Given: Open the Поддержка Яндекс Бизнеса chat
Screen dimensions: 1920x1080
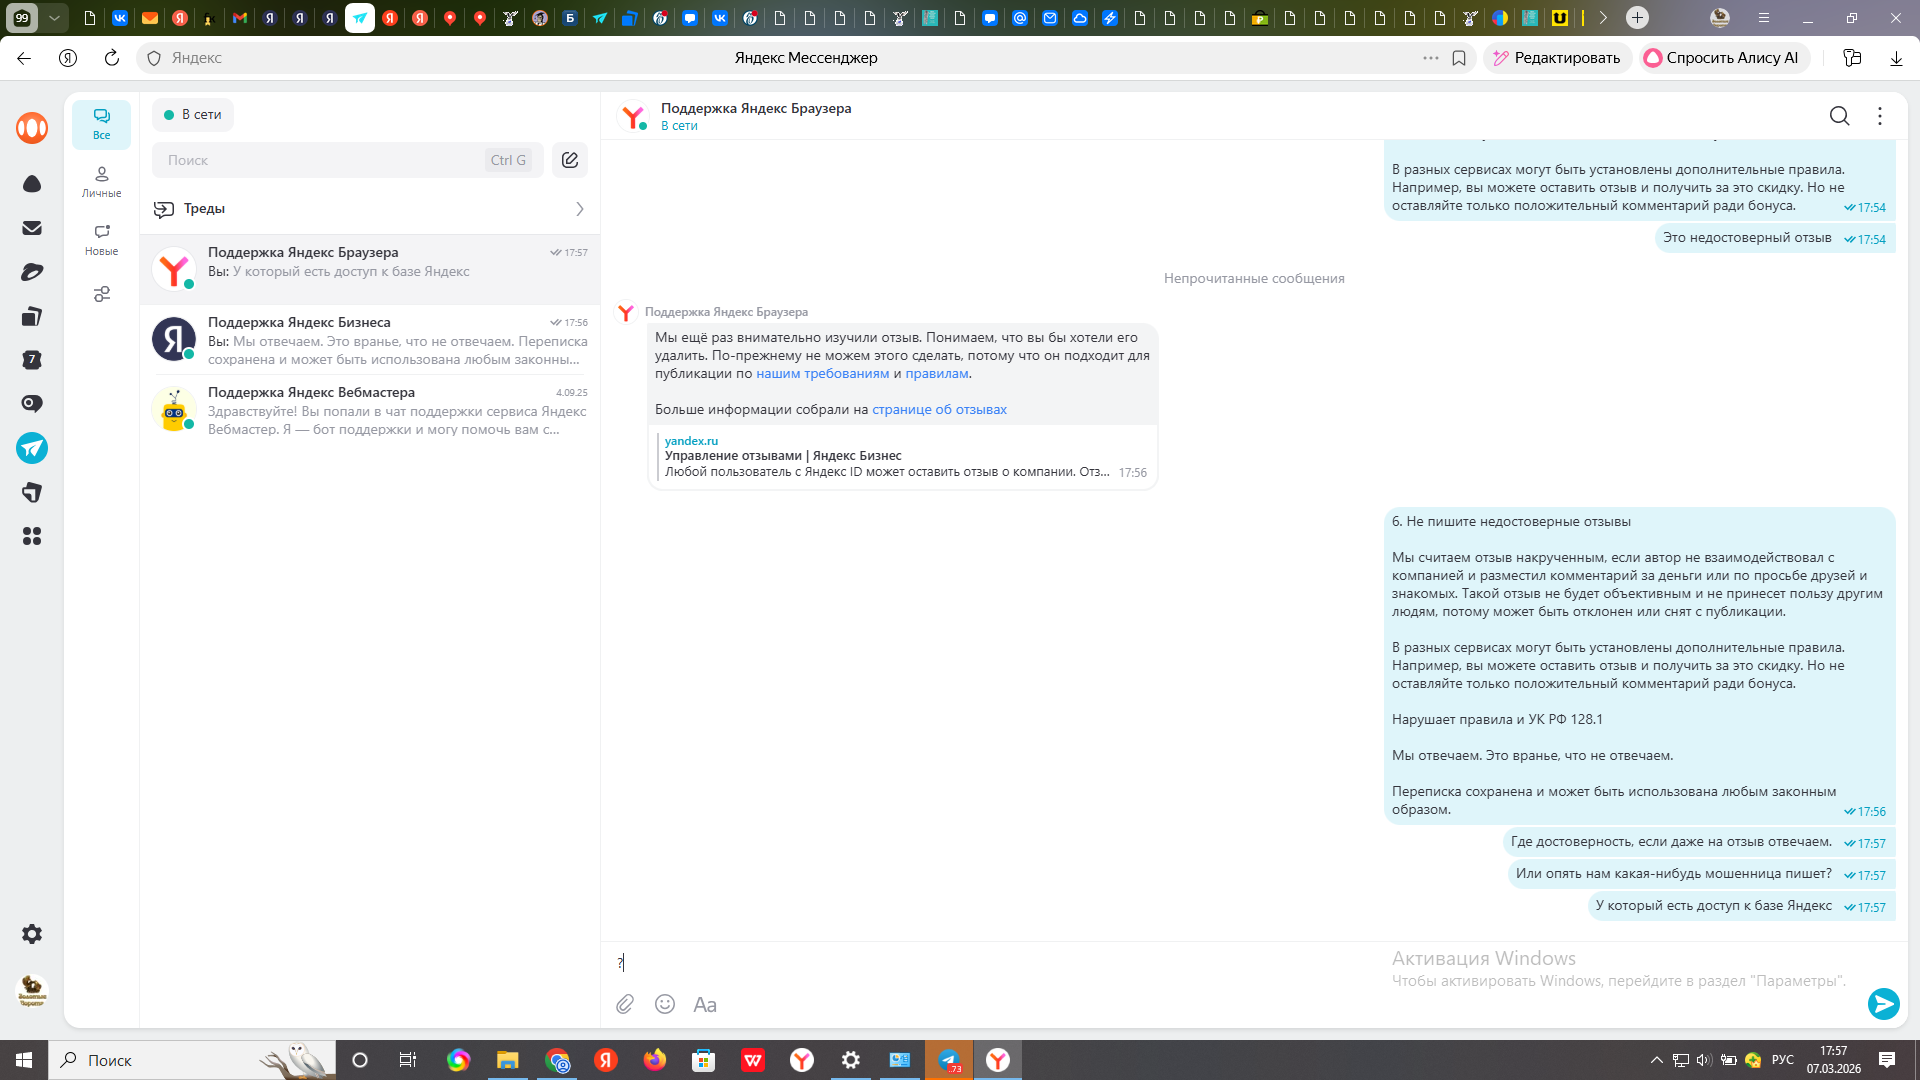Looking at the screenshot, I should pyautogui.click(x=370, y=340).
